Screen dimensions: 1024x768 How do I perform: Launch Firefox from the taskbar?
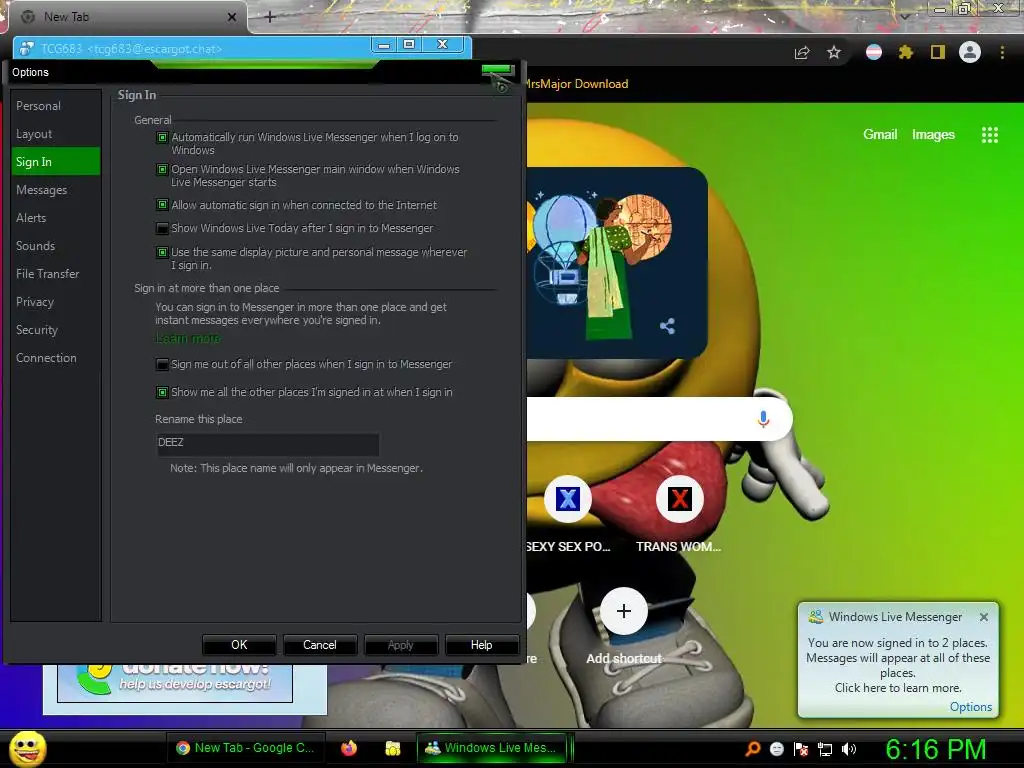[x=349, y=748]
